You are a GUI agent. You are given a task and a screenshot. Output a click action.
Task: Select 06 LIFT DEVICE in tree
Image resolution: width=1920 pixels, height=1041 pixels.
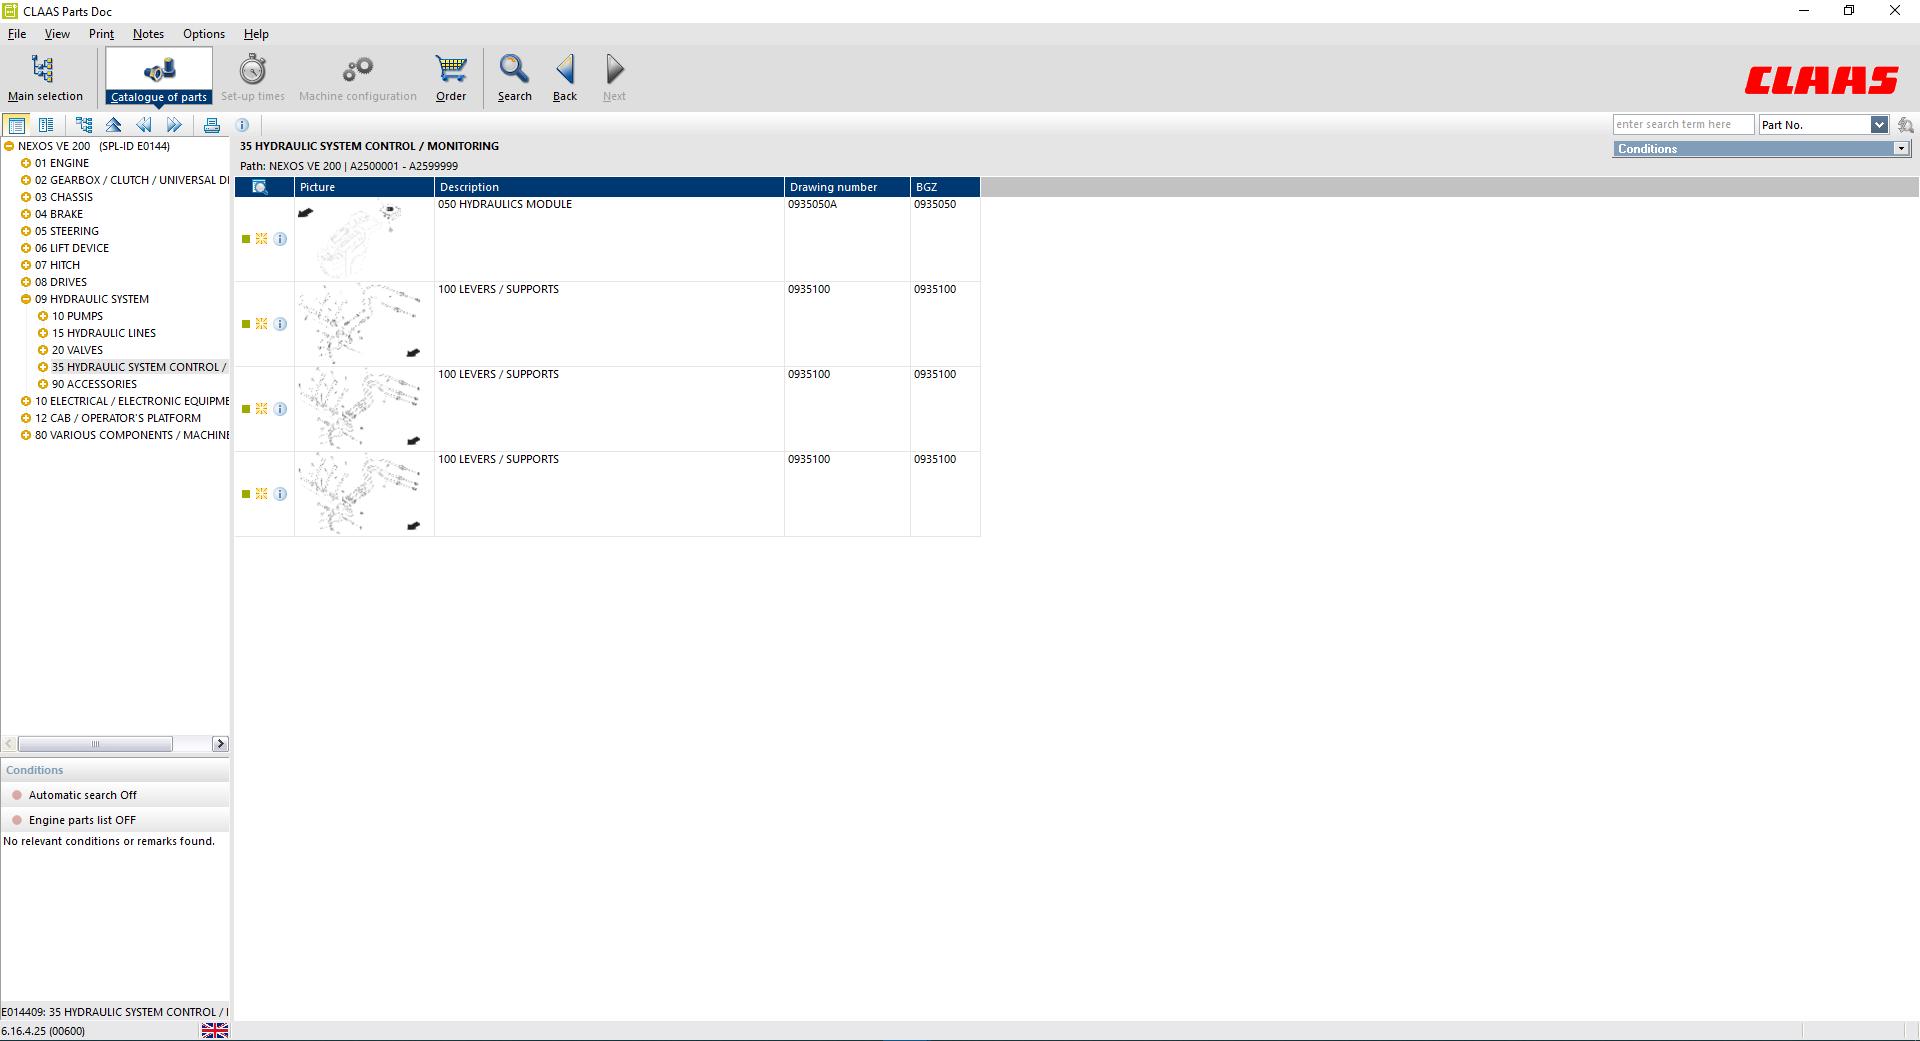pyautogui.click(x=72, y=248)
